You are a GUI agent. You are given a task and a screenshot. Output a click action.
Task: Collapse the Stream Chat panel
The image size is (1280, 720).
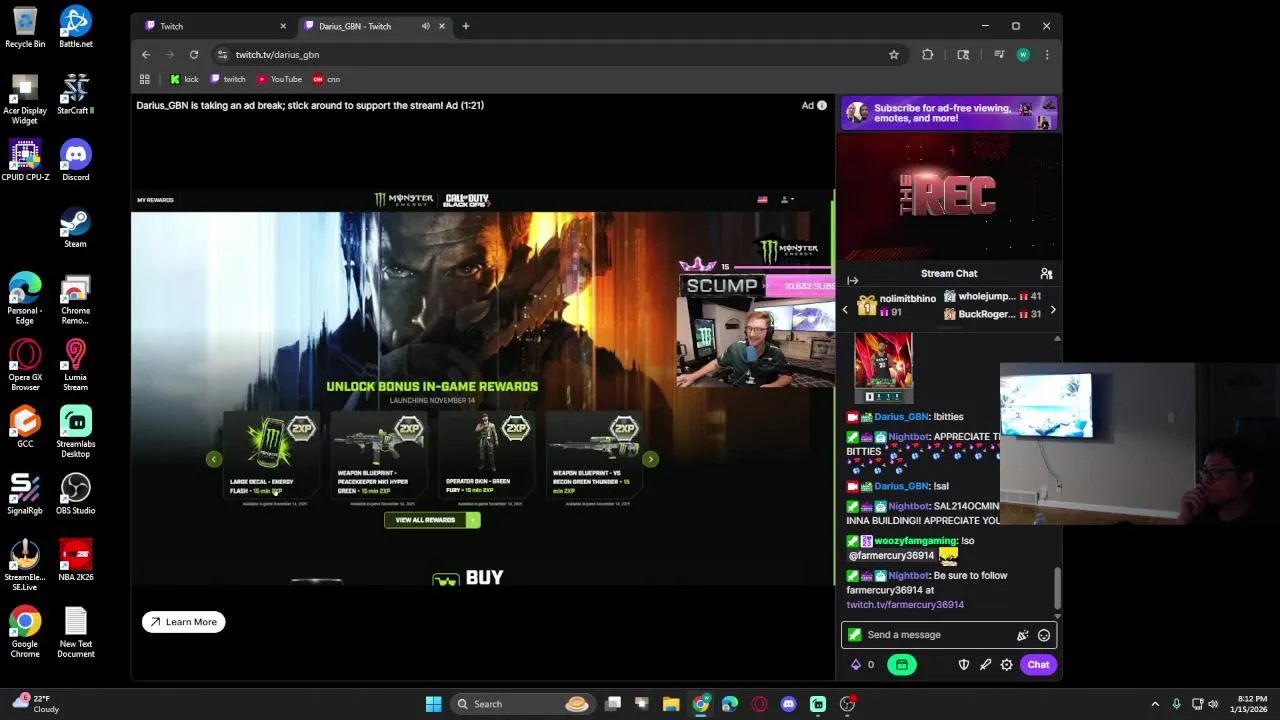(x=853, y=281)
